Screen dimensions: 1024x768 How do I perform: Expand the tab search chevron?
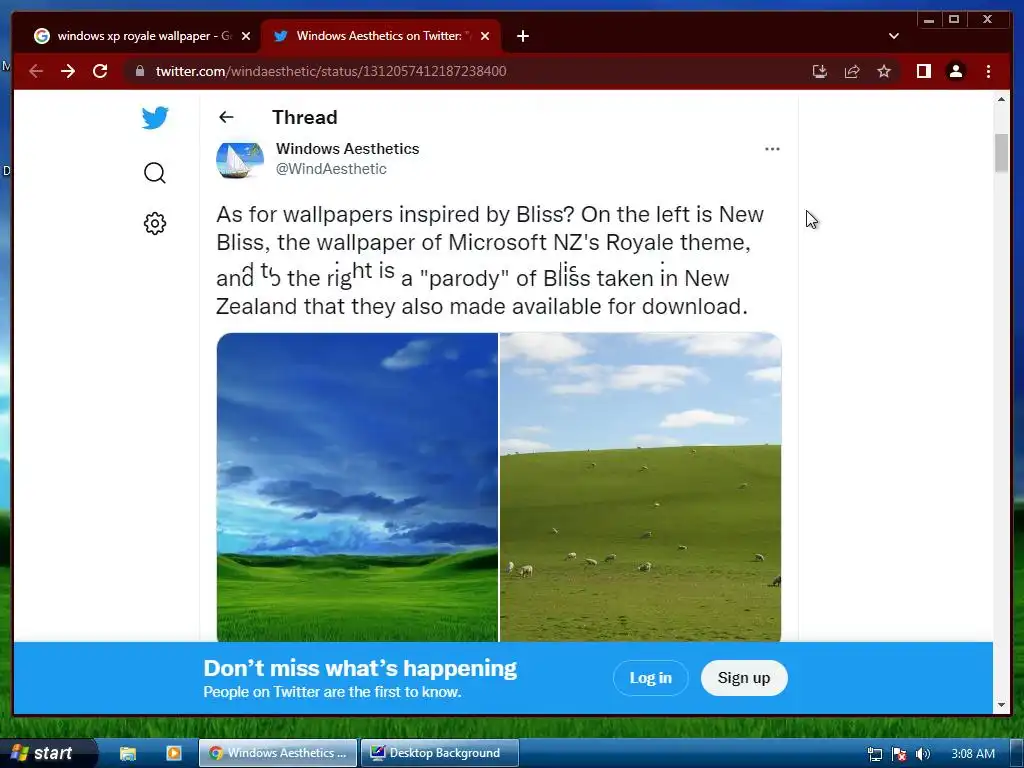[894, 36]
